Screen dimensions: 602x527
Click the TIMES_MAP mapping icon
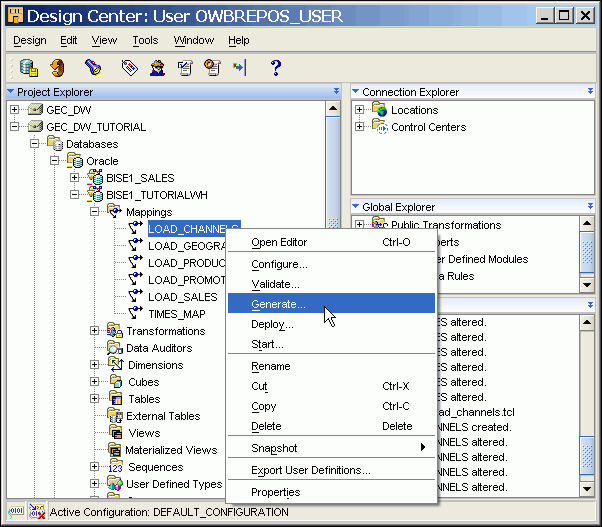click(x=136, y=313)
